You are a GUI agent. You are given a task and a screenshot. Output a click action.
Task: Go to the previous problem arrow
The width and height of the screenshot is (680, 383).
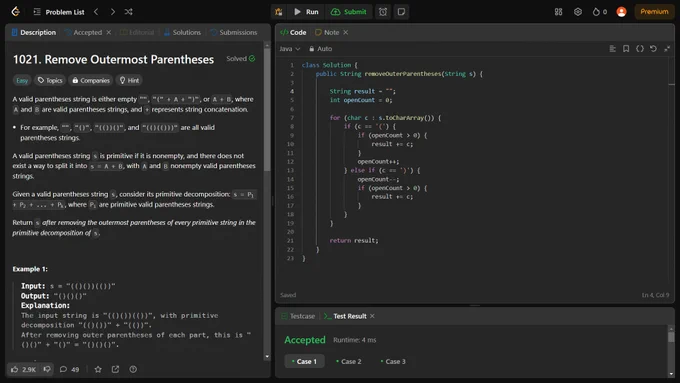[x=96, y=12]
